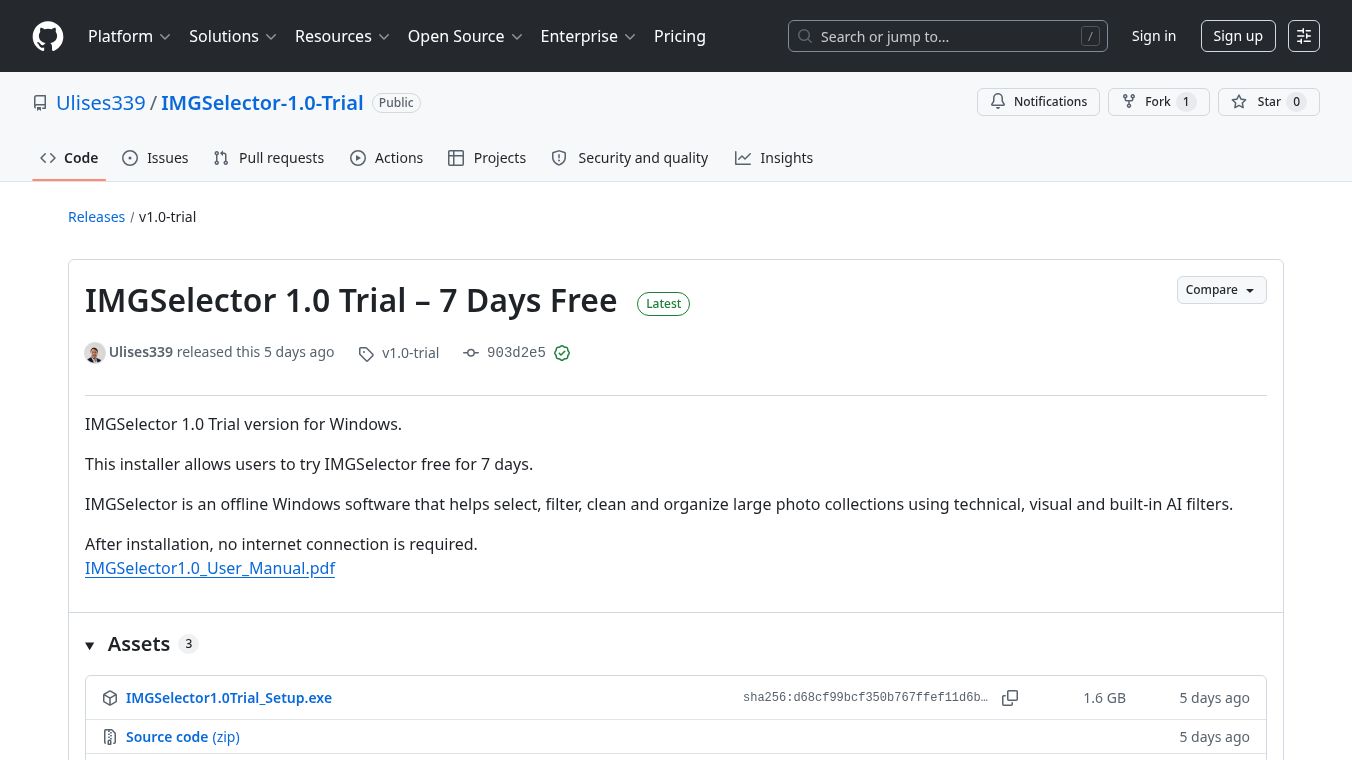Click the verified commit checkmark icon
The height and width of the screenshot is (760, 1352).
pyautogui.click(x=562, y=353)
